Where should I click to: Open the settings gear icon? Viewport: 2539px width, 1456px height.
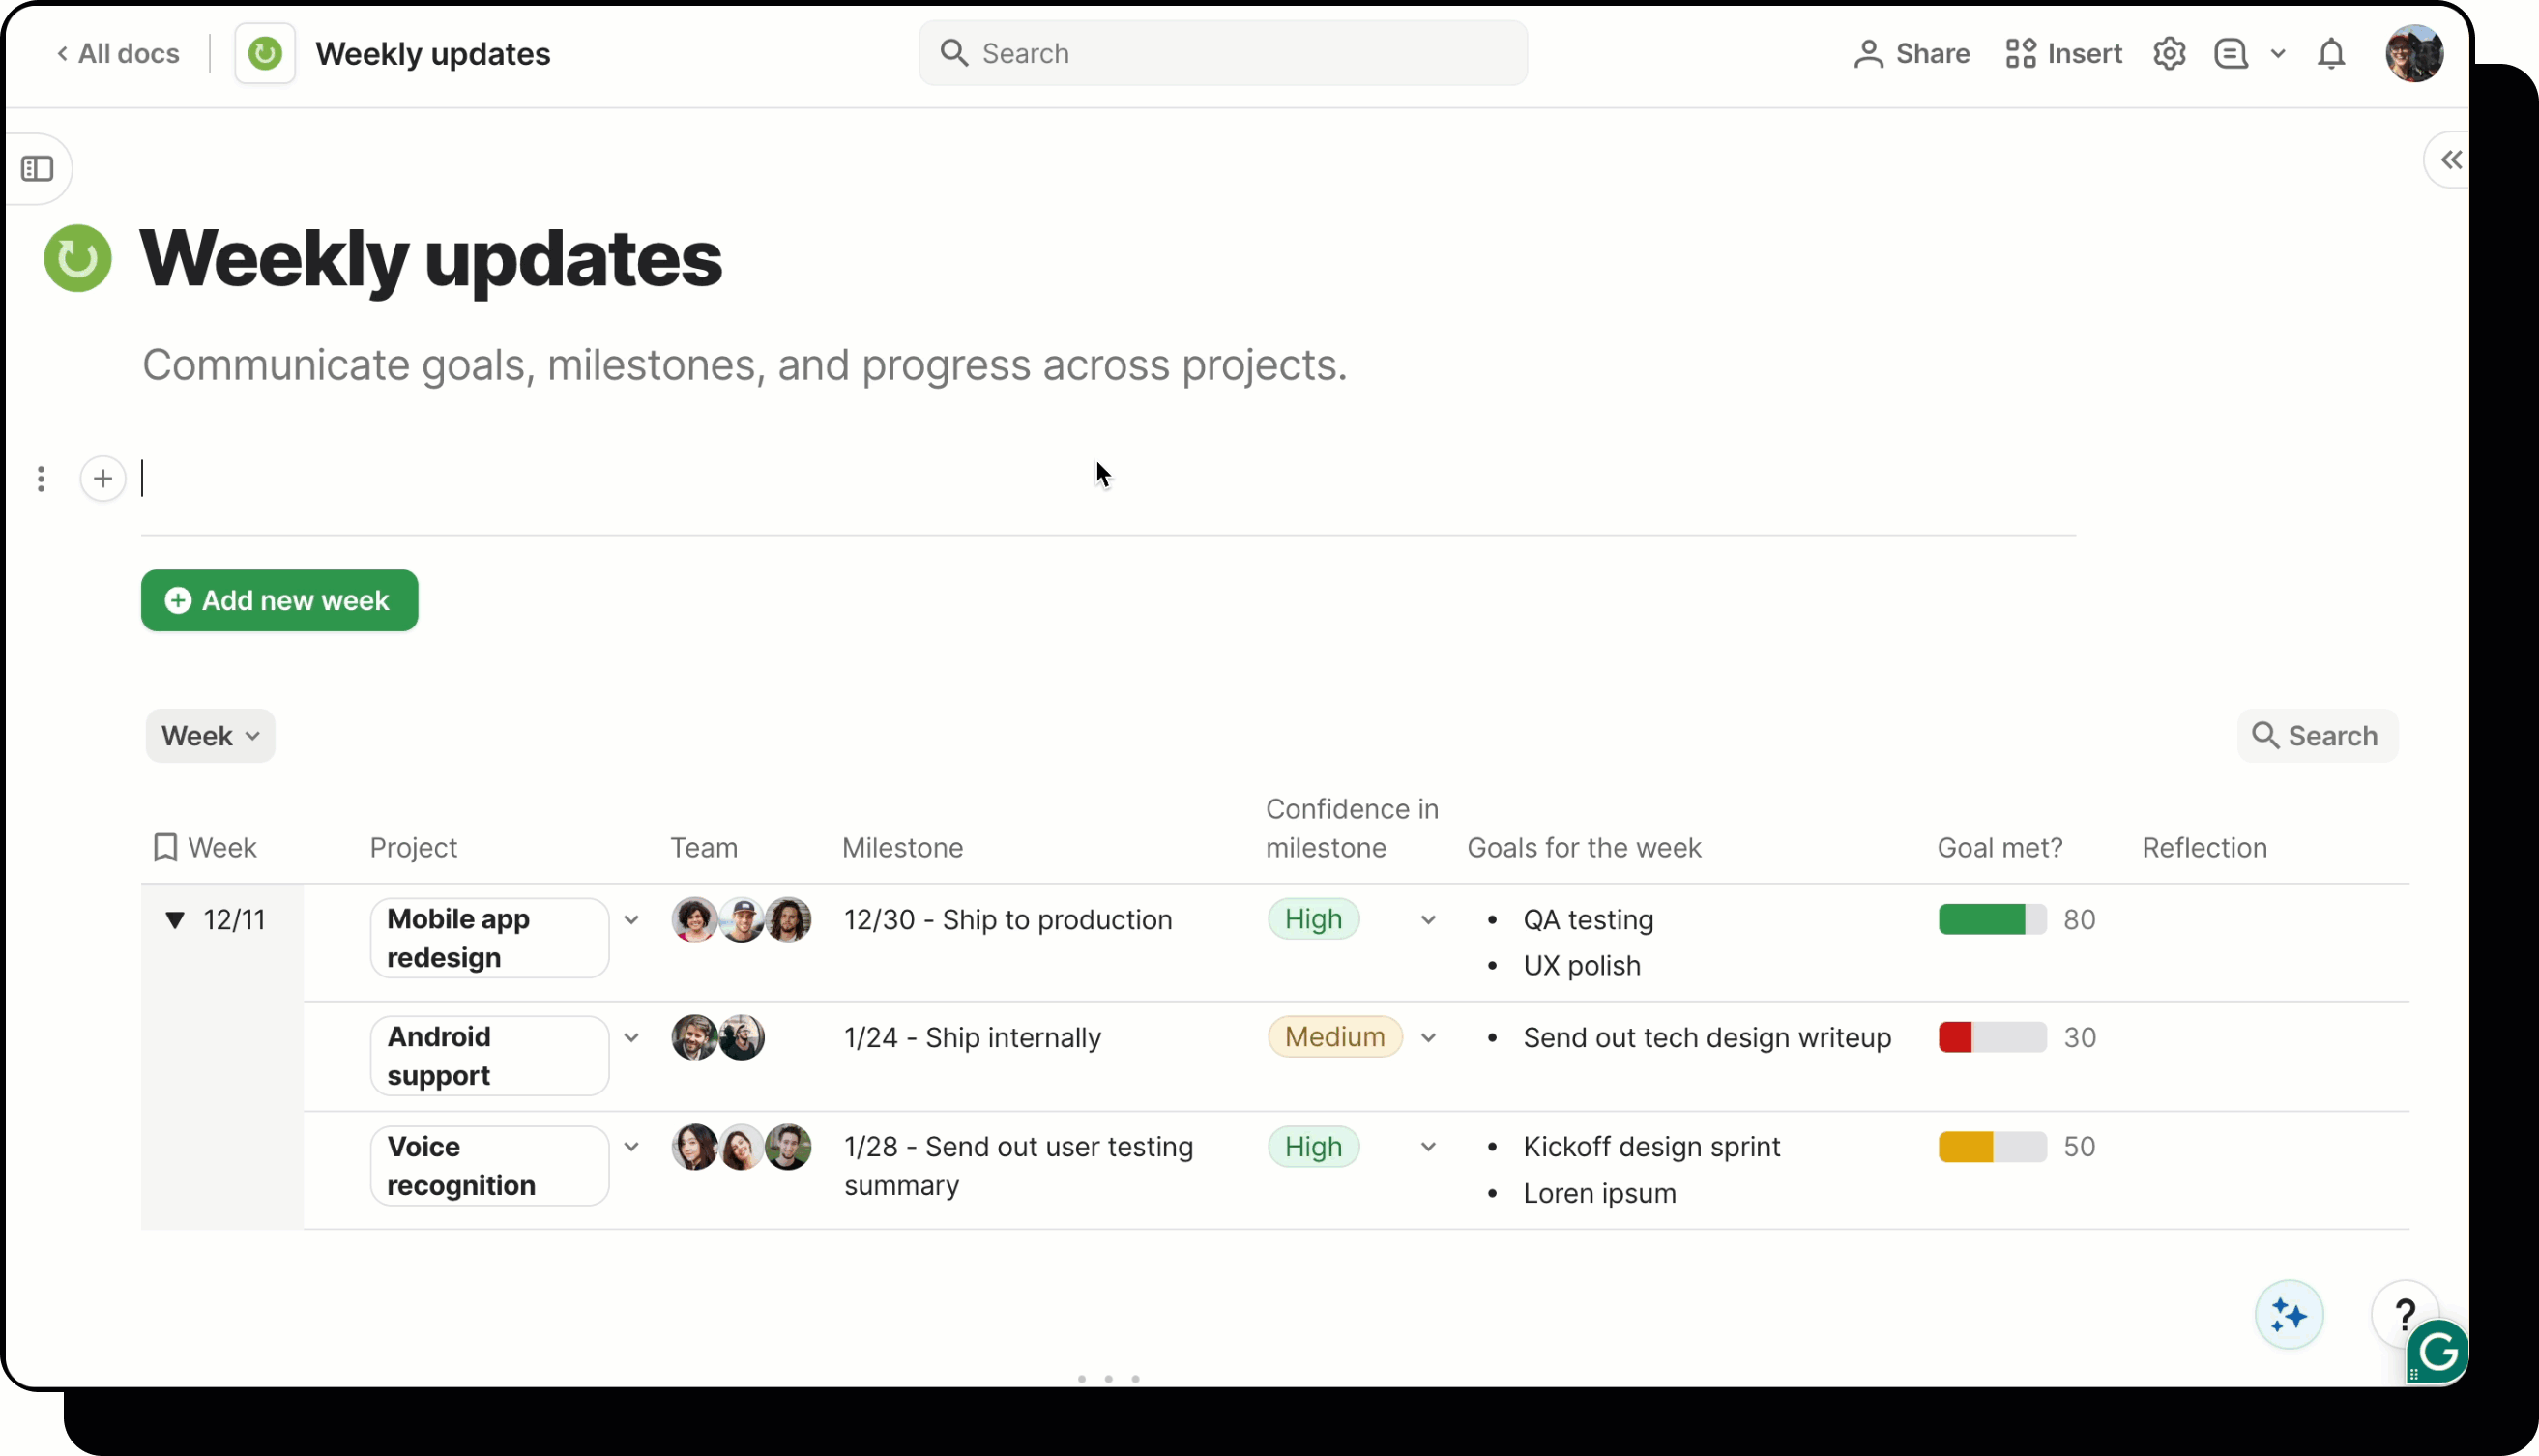[2168, 53]
